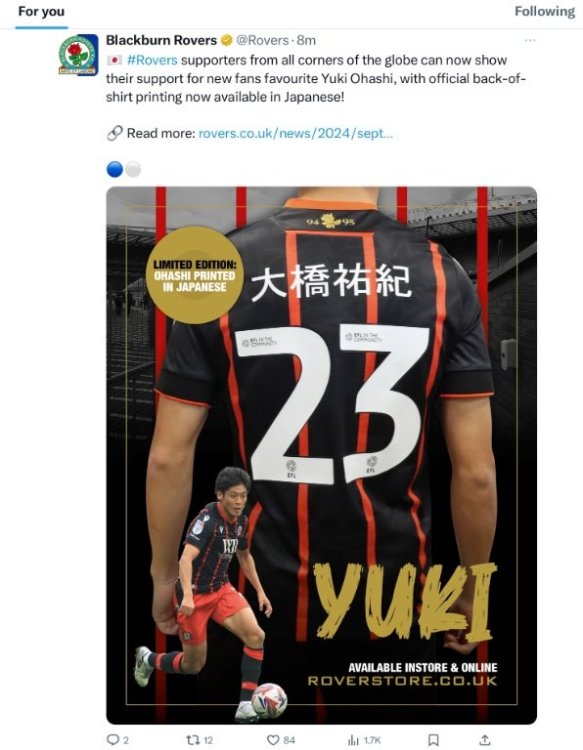This screenshot has height=750, width=583.
Task: Like the post with heart icon
Action: [273, 740]
